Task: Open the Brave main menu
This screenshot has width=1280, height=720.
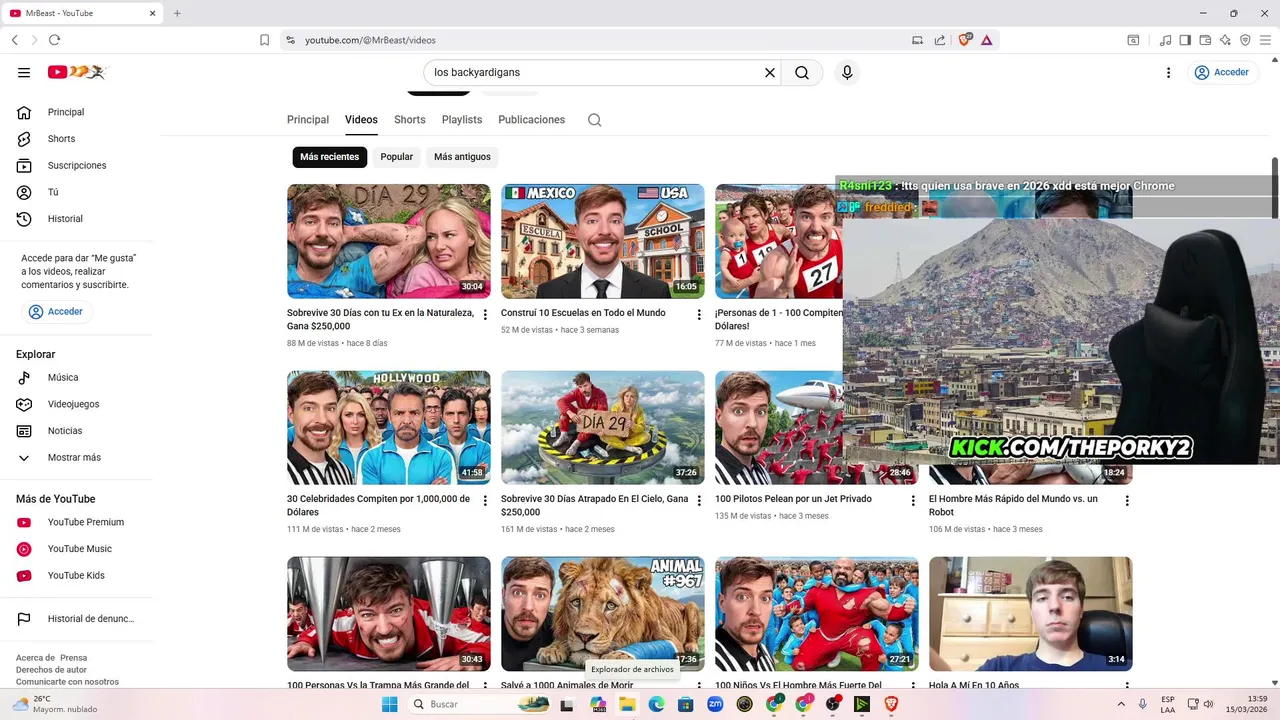Action: (1265, 40)
